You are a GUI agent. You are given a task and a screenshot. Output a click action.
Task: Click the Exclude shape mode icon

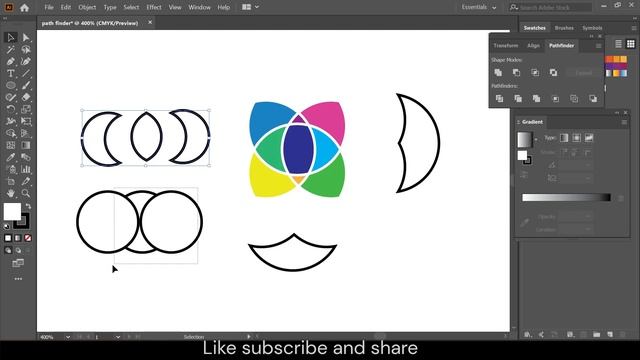553,73
